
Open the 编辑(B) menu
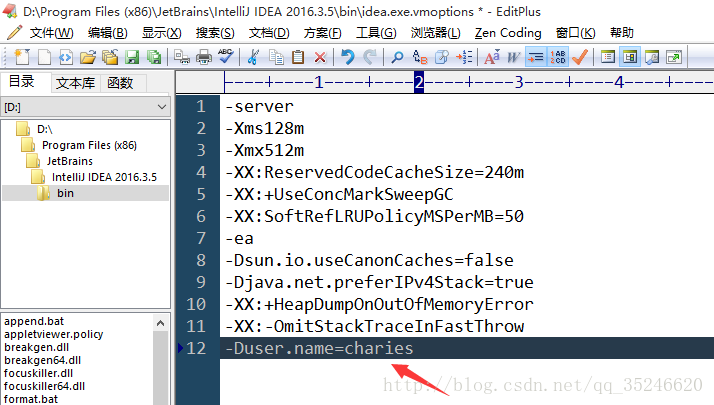click(x=107, y=33)
